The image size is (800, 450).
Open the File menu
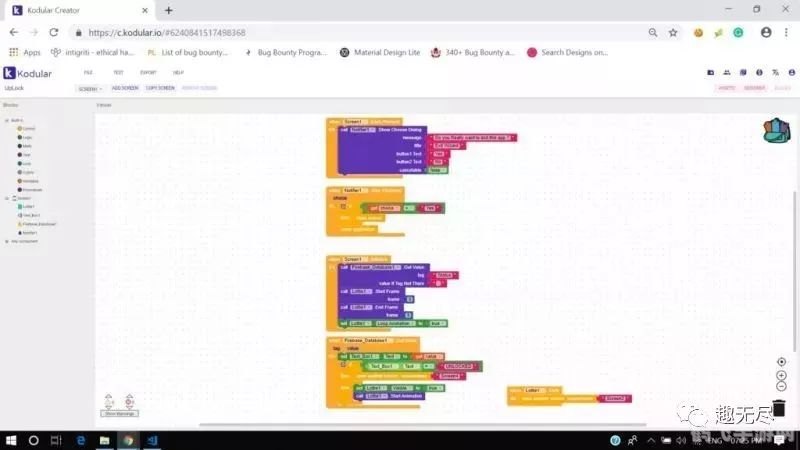pos(88,73)
